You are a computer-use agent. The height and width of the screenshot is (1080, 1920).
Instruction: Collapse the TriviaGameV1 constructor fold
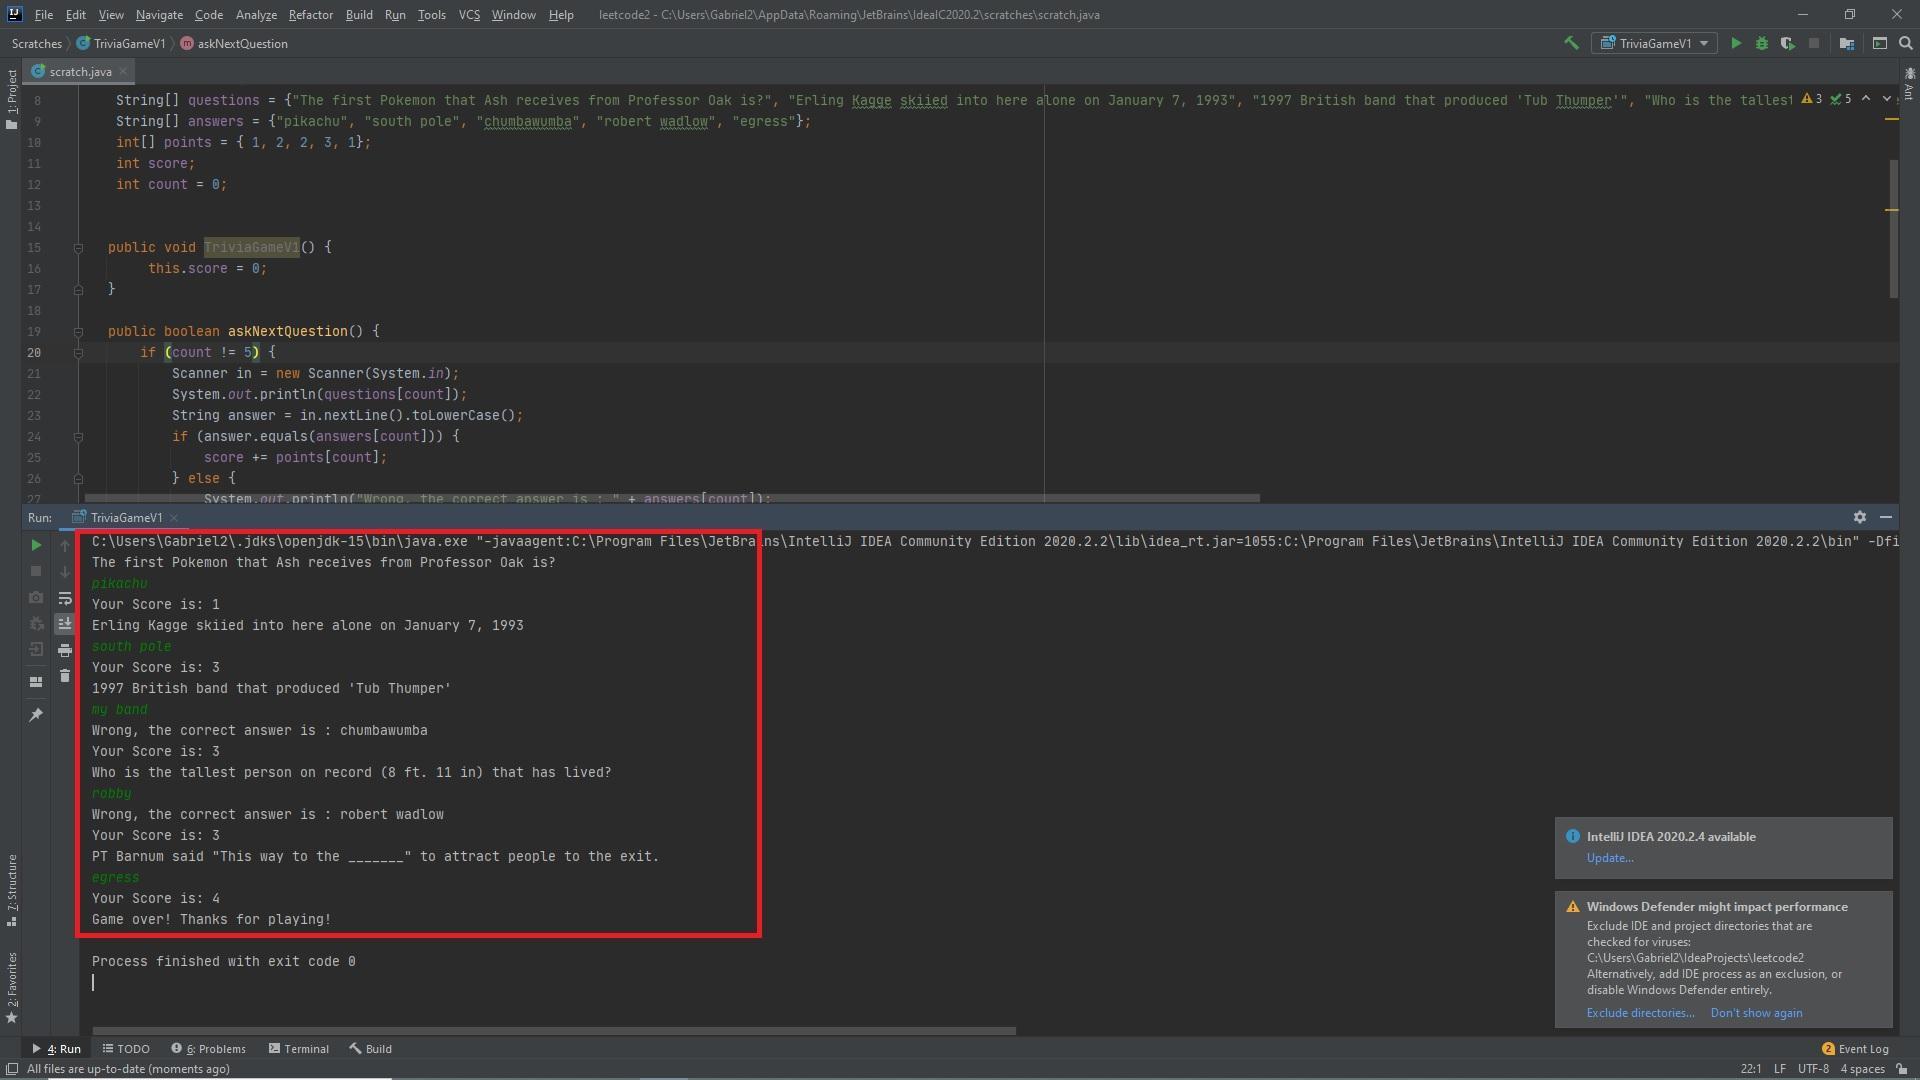[x=78, y=247]
